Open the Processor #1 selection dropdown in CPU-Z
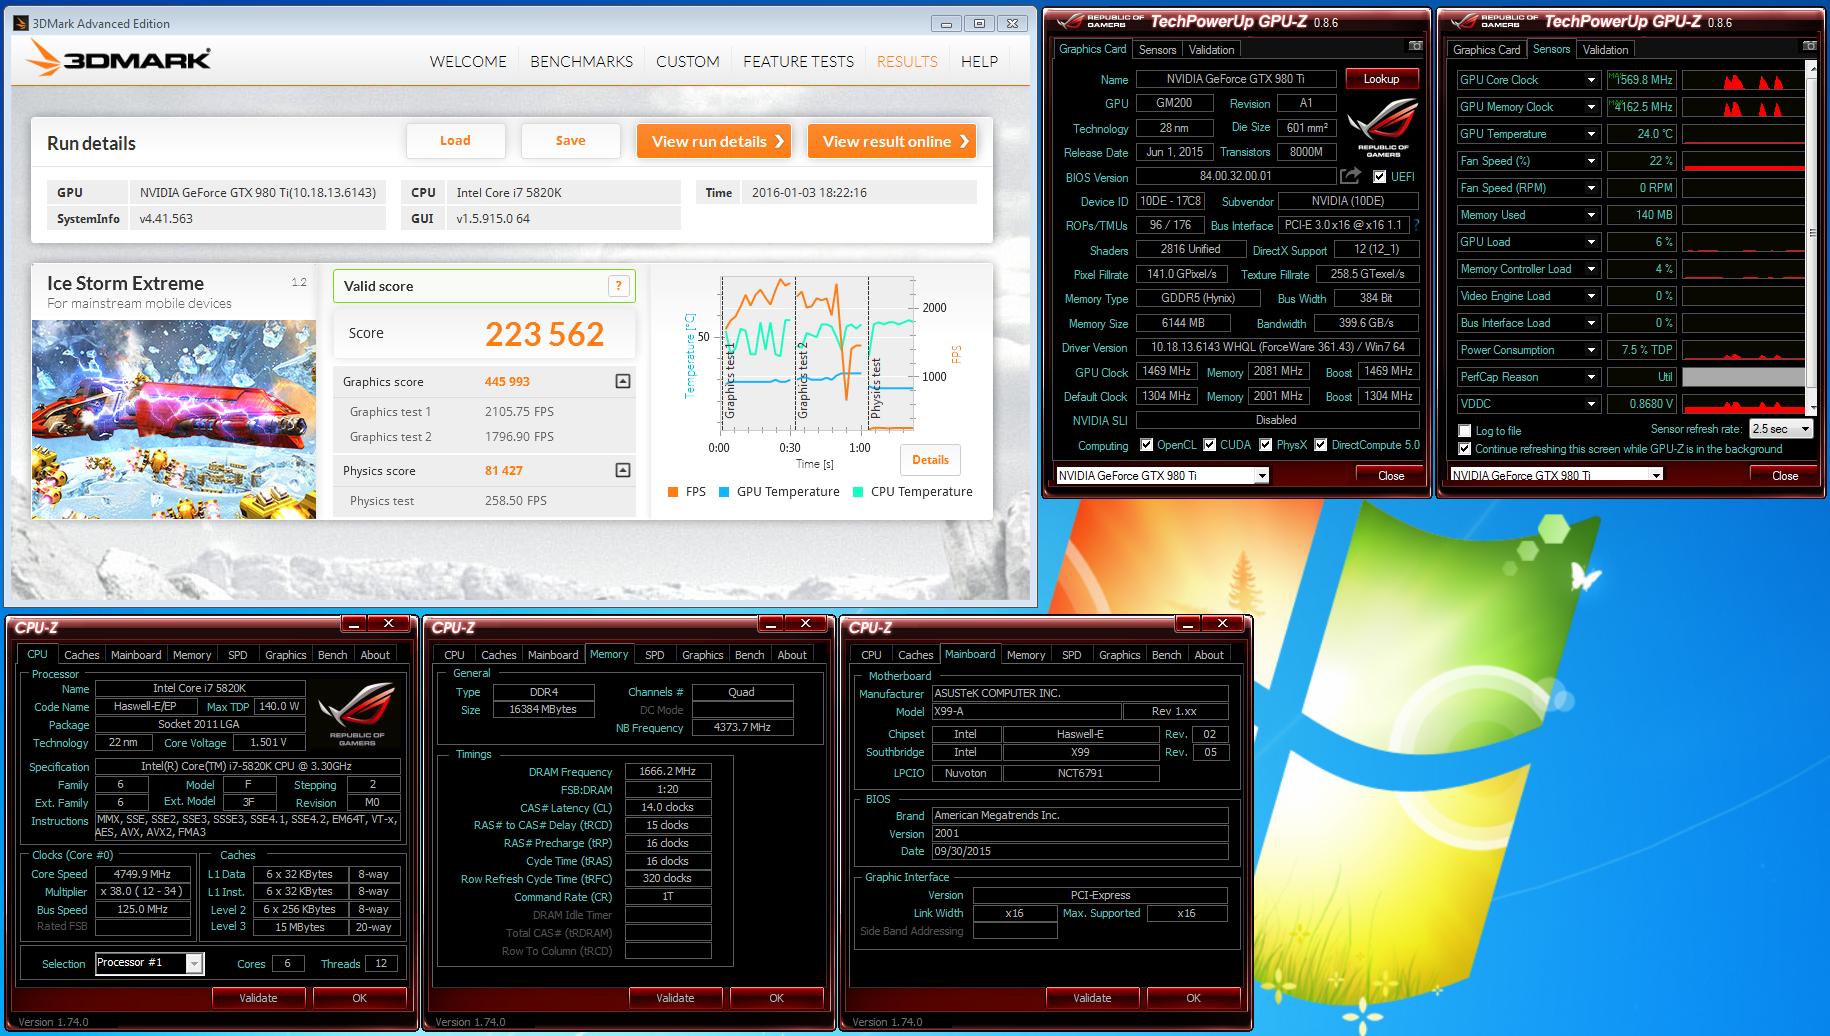Viewport: 1830px width, 1036px height. point(195,963)
